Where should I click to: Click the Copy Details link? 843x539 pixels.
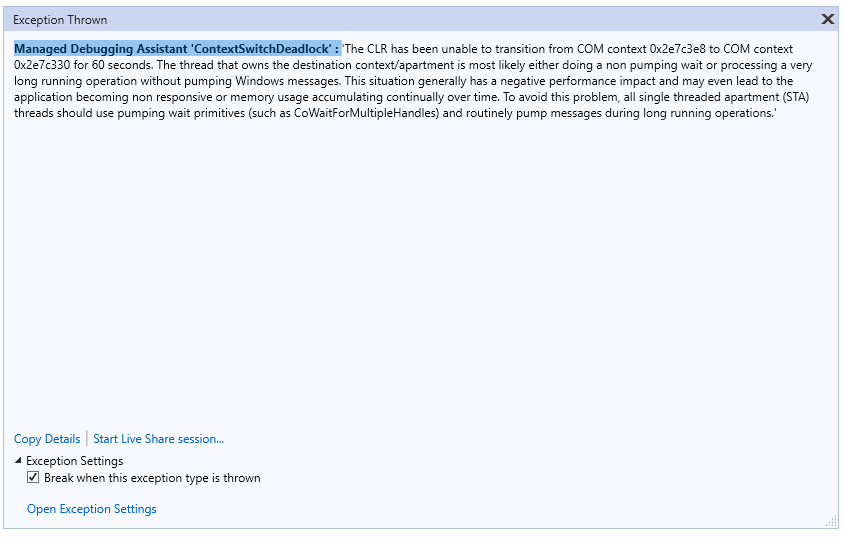(47, 439)
